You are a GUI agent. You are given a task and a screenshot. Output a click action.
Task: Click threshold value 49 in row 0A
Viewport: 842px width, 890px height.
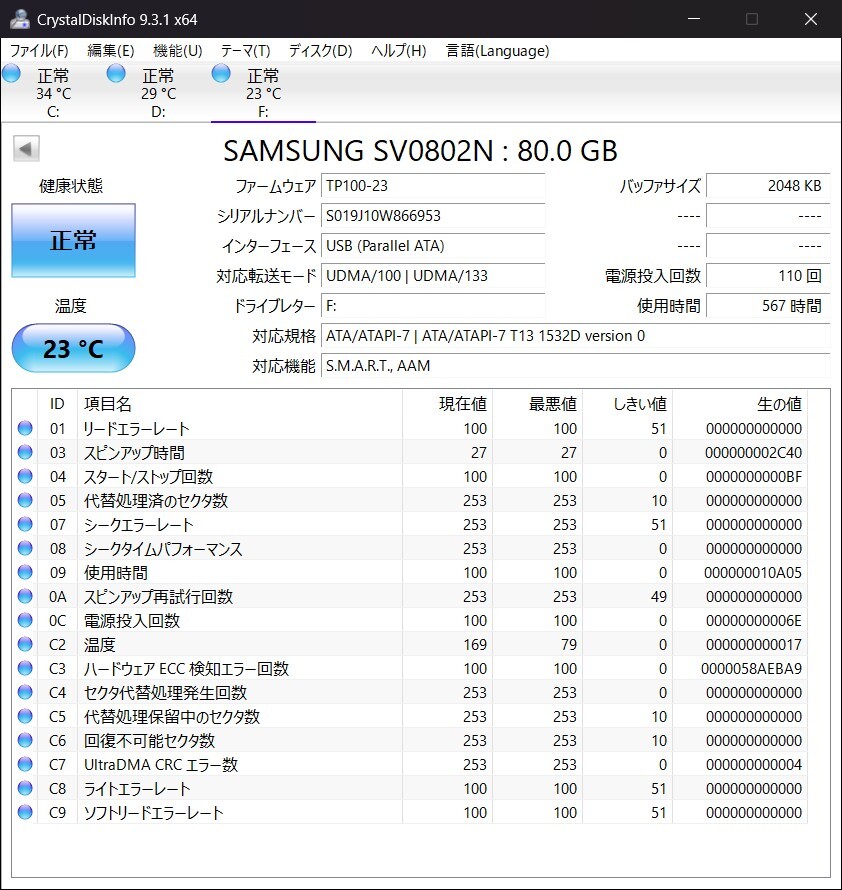659,597
